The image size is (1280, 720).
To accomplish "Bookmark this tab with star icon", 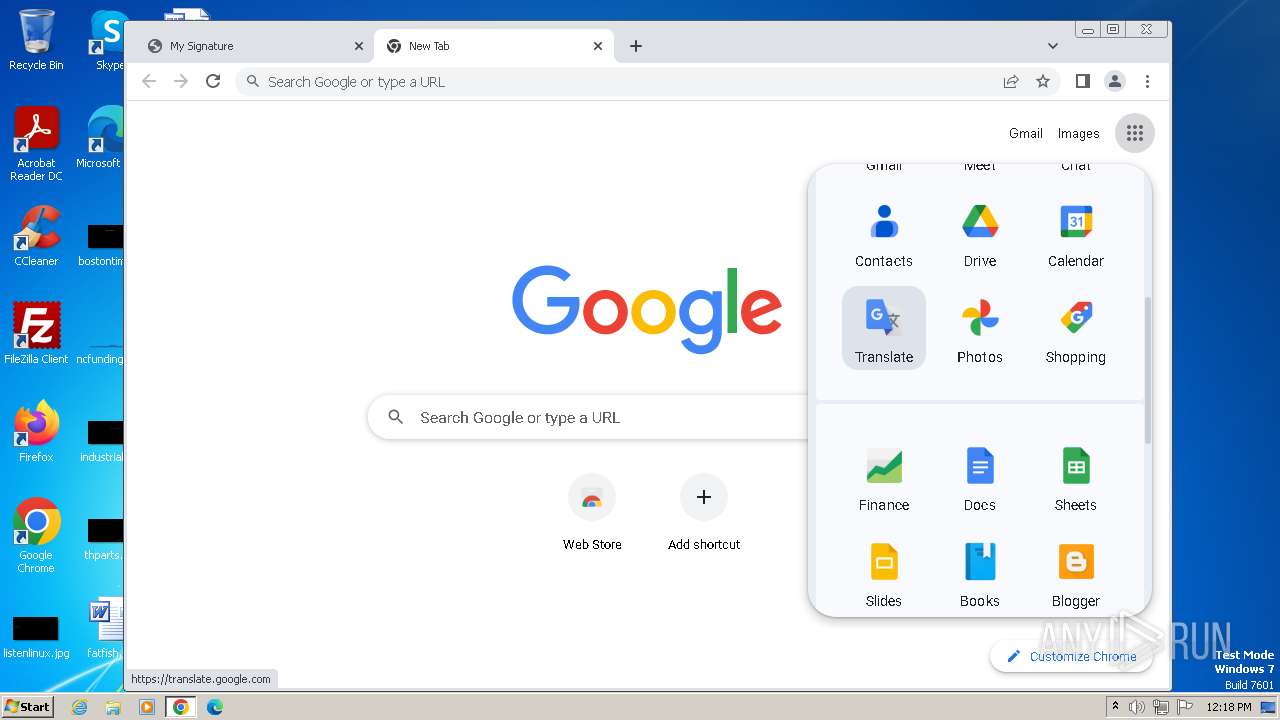I will click(x=1043, y=81).
